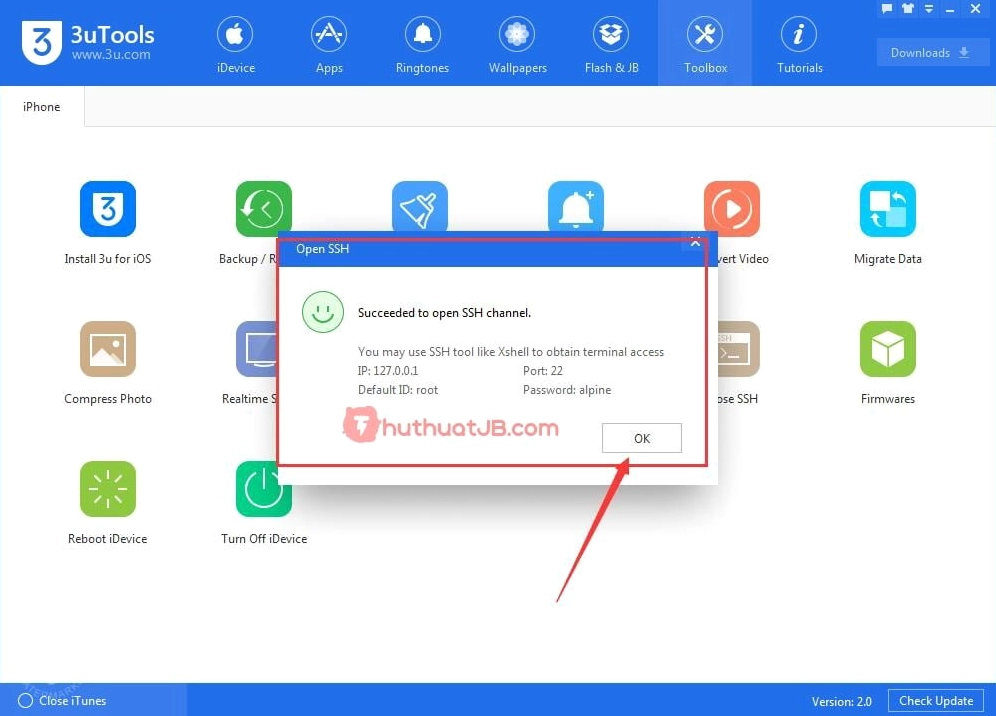The height and width of the screenshot is (716, 996).
Task: Open the iDevice section
Action: [x=235, y=44]
